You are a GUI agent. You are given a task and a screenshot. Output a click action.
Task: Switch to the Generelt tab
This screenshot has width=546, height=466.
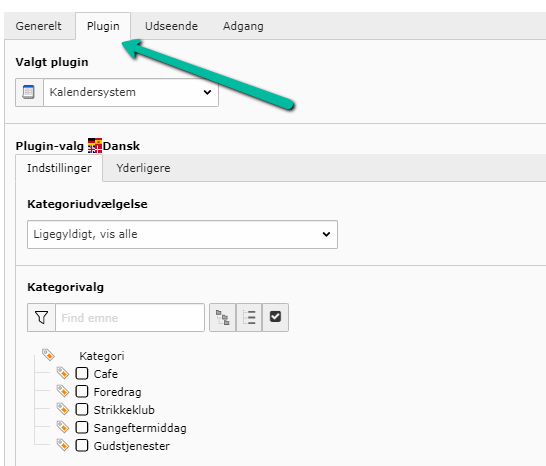pos(39,26)
